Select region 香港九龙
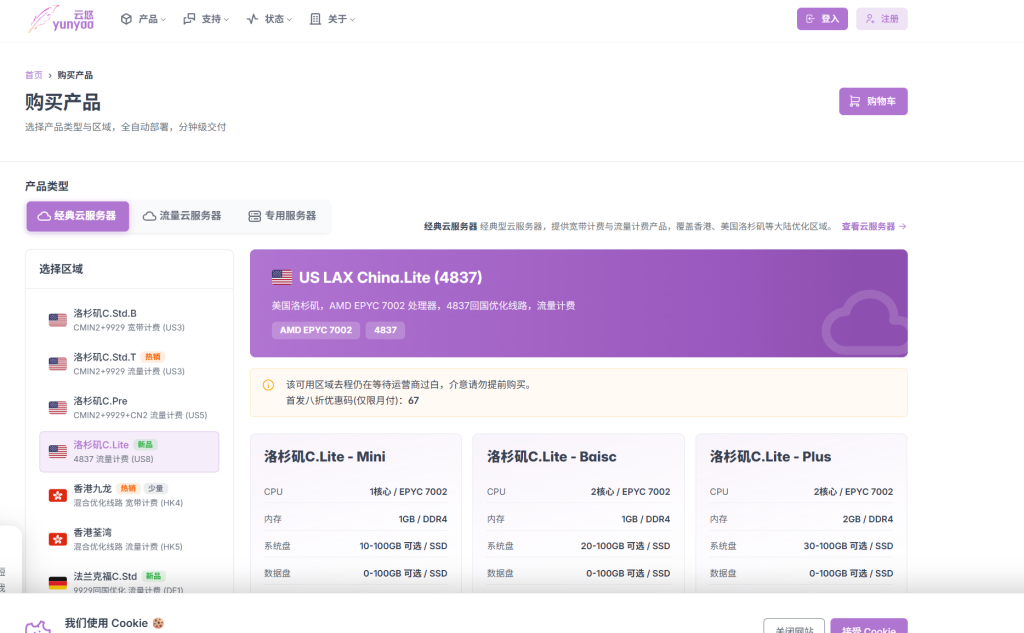1024x633 pixels. click(x=129, y=495)
